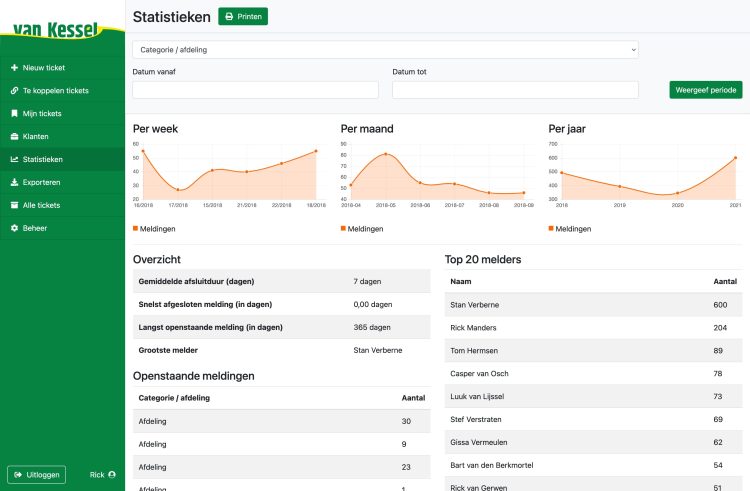The width and height of the screenshot is (750, 491).
Task: Click the Statistieken page heading
Action: click(172, 17)
